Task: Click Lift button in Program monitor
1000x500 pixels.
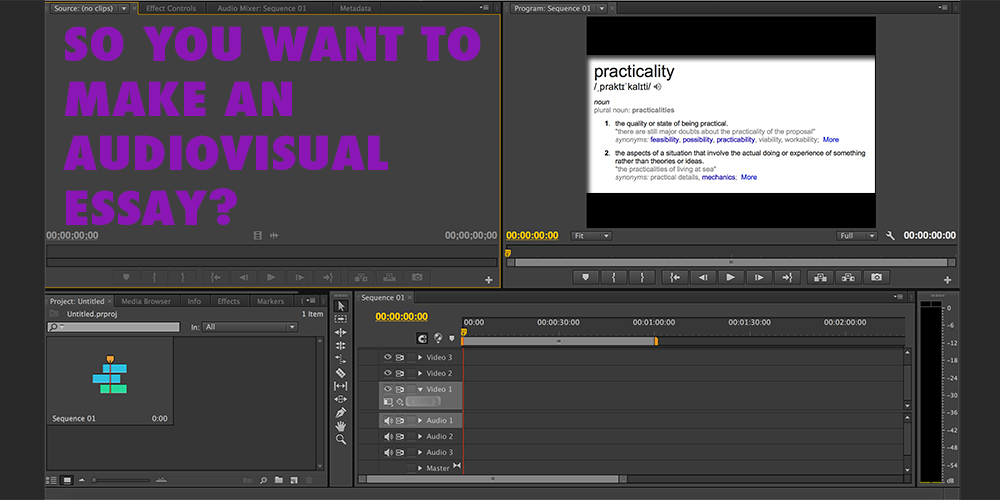Action: coord(820,277)
